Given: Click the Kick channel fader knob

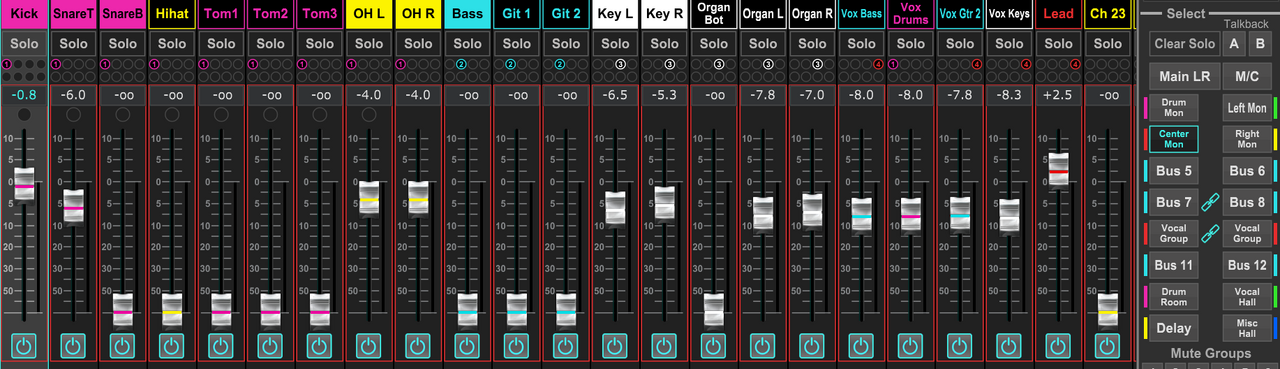Looking at the screenshot, I should [24, 184].
